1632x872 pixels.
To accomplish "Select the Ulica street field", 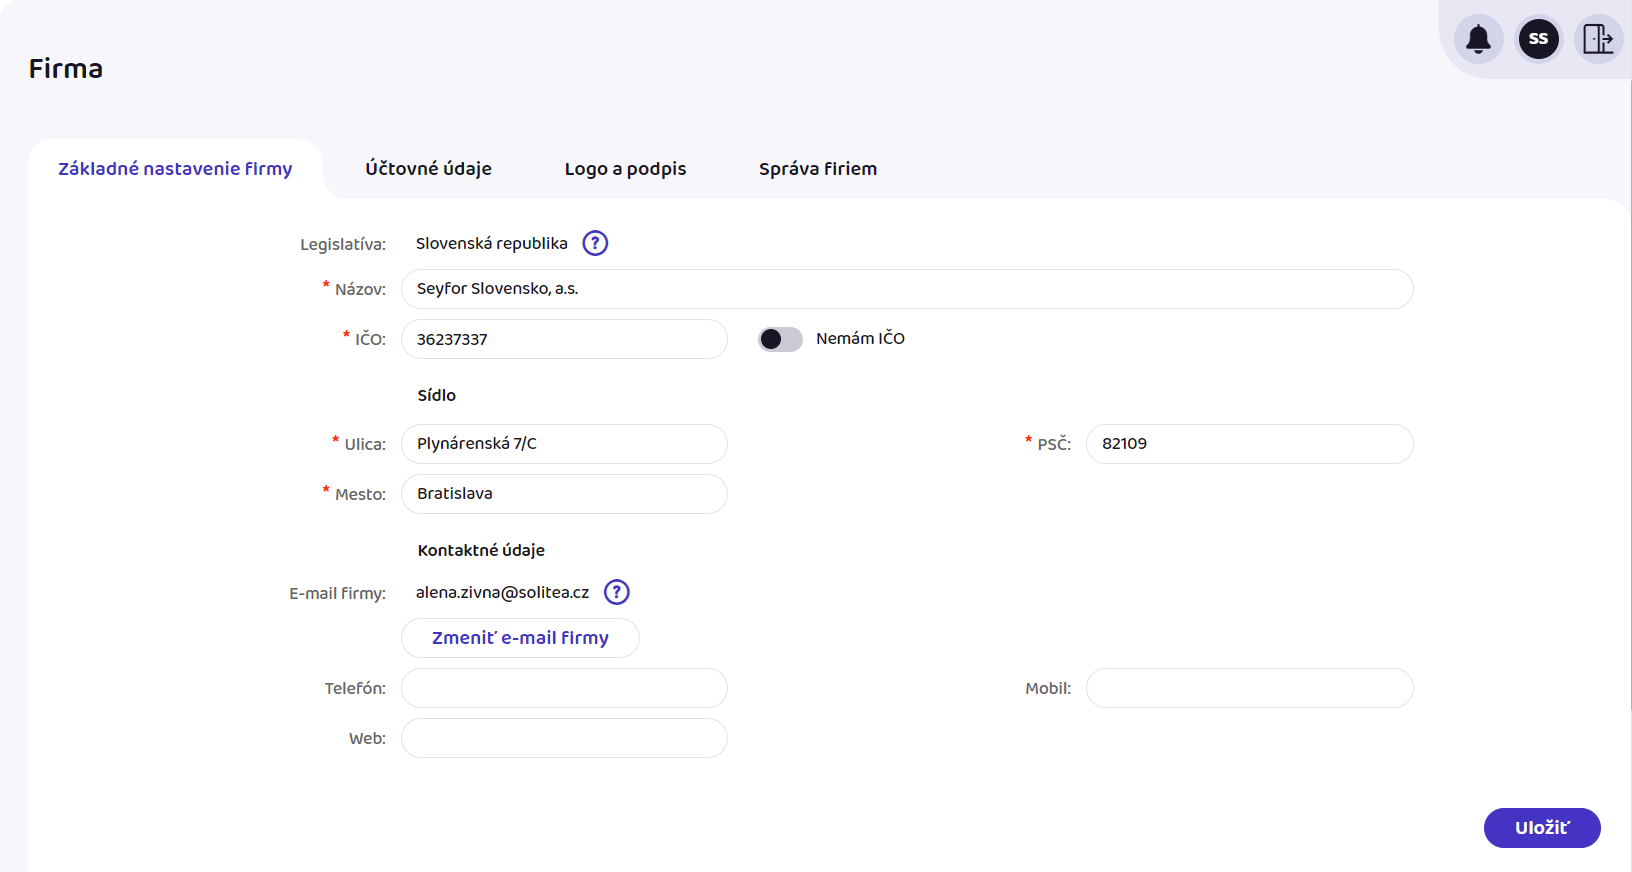I will pyautogui.click(x=564, y=444).
